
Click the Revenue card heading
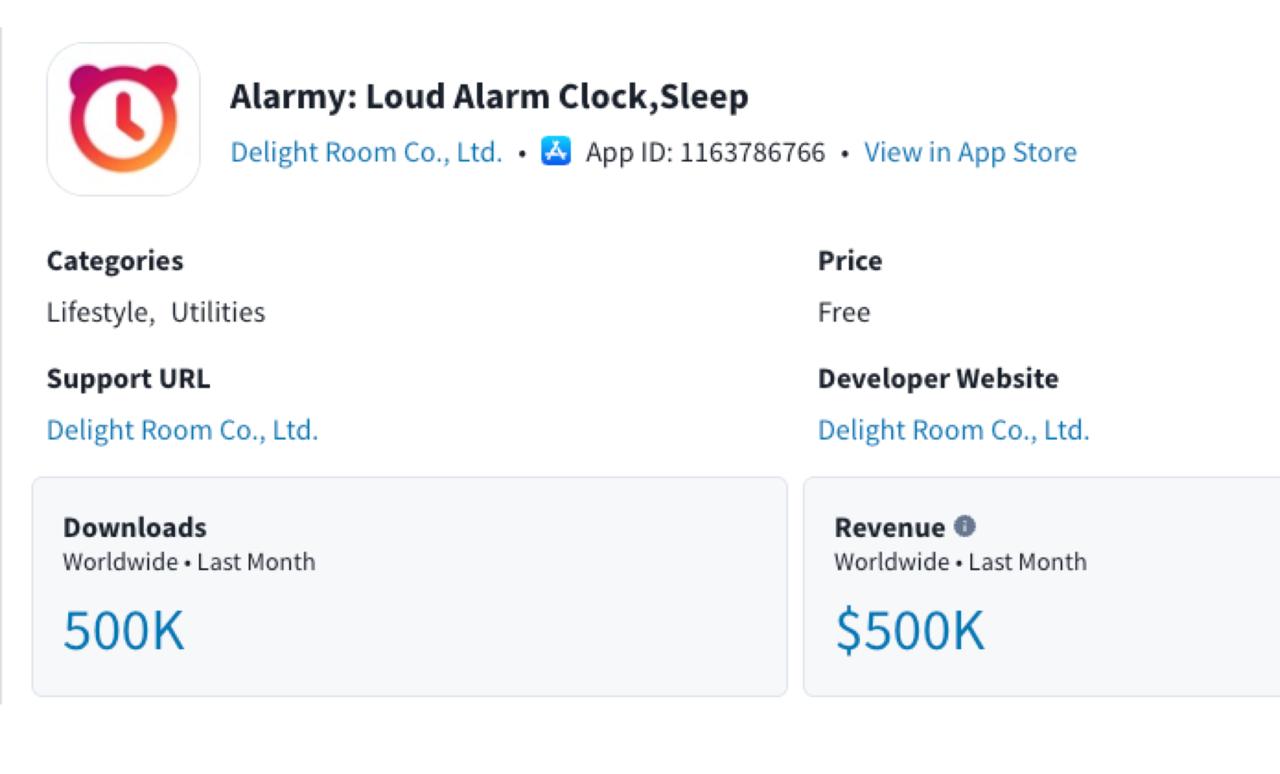pyautogui.click(x=890, y=527)
